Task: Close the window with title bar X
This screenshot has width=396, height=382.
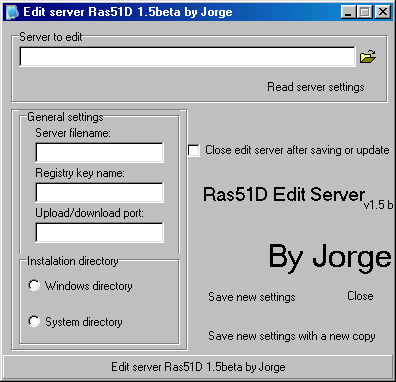Action: pyautogui.click(x=383, y=12)
